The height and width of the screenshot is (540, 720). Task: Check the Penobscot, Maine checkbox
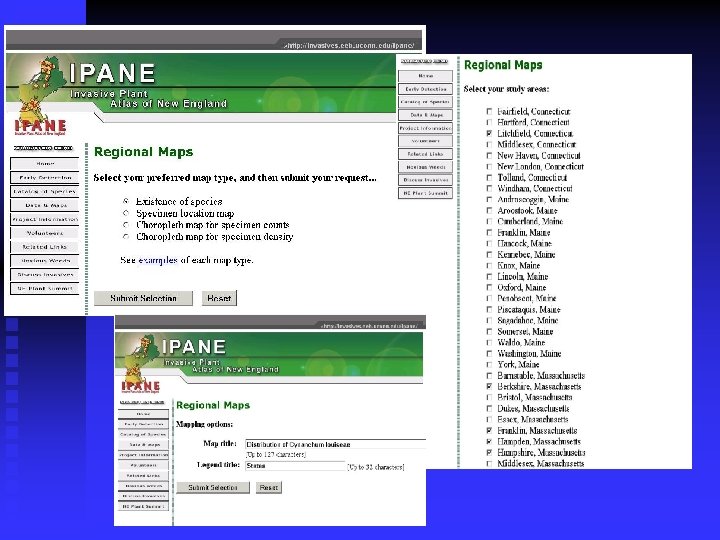coord(489,298)
